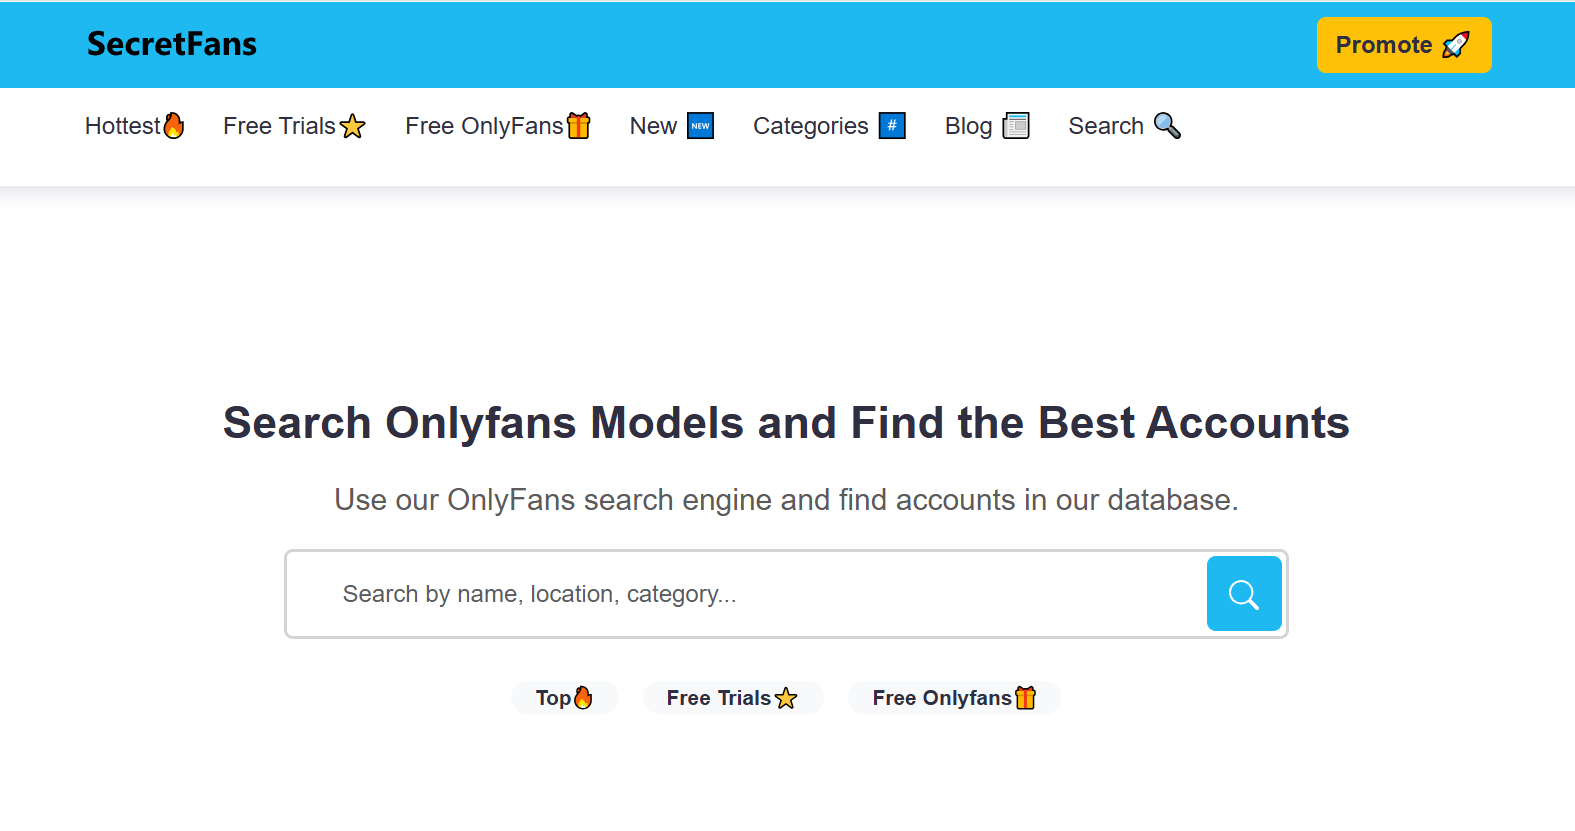
Task: Focus the search by name input field
Action: (745, 594)
